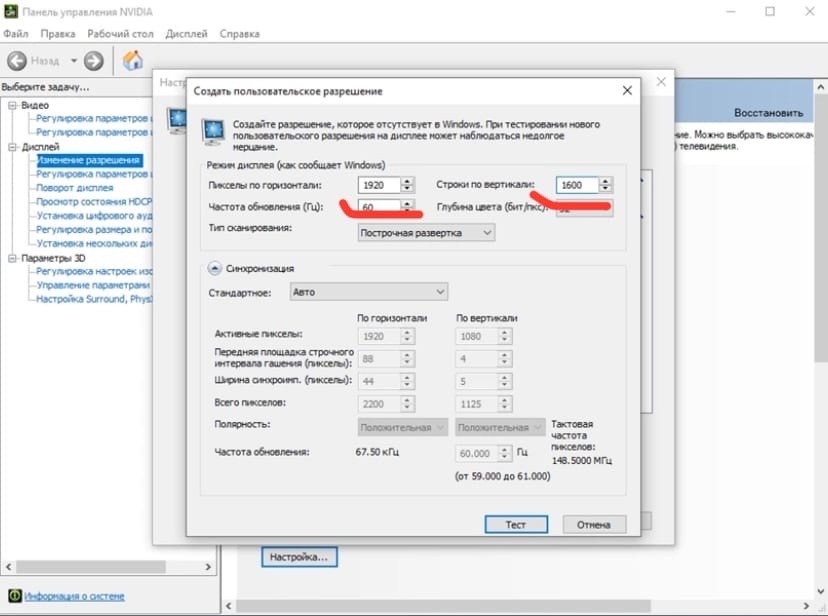Open the Правка menu
Image resolution: width=828 pixels, height=616 pixels.
(x=58, y=34)
